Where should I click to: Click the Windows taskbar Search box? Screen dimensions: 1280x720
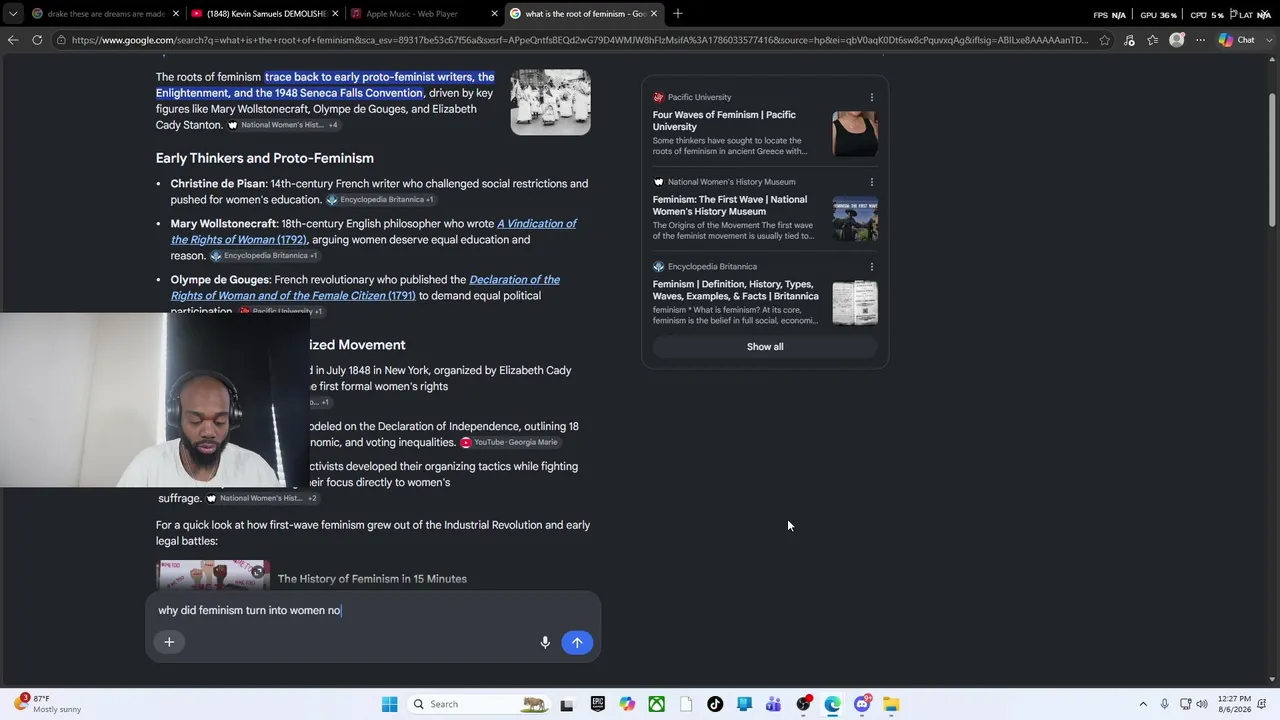(480, 704)
